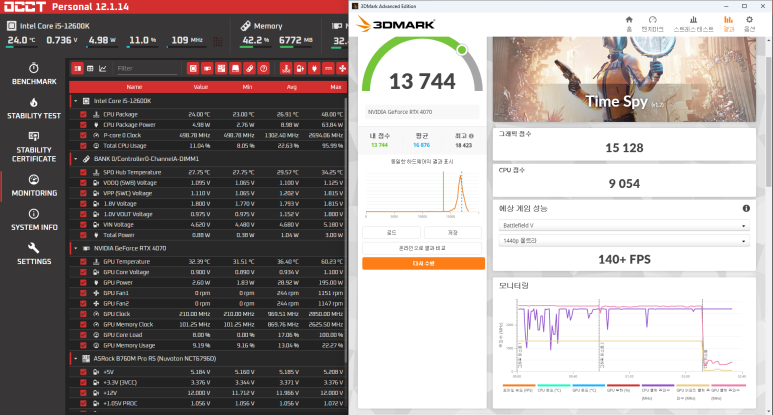
Task: Open 3DMark Benchmarks (gauge icon)
Action: coord(652,24)
